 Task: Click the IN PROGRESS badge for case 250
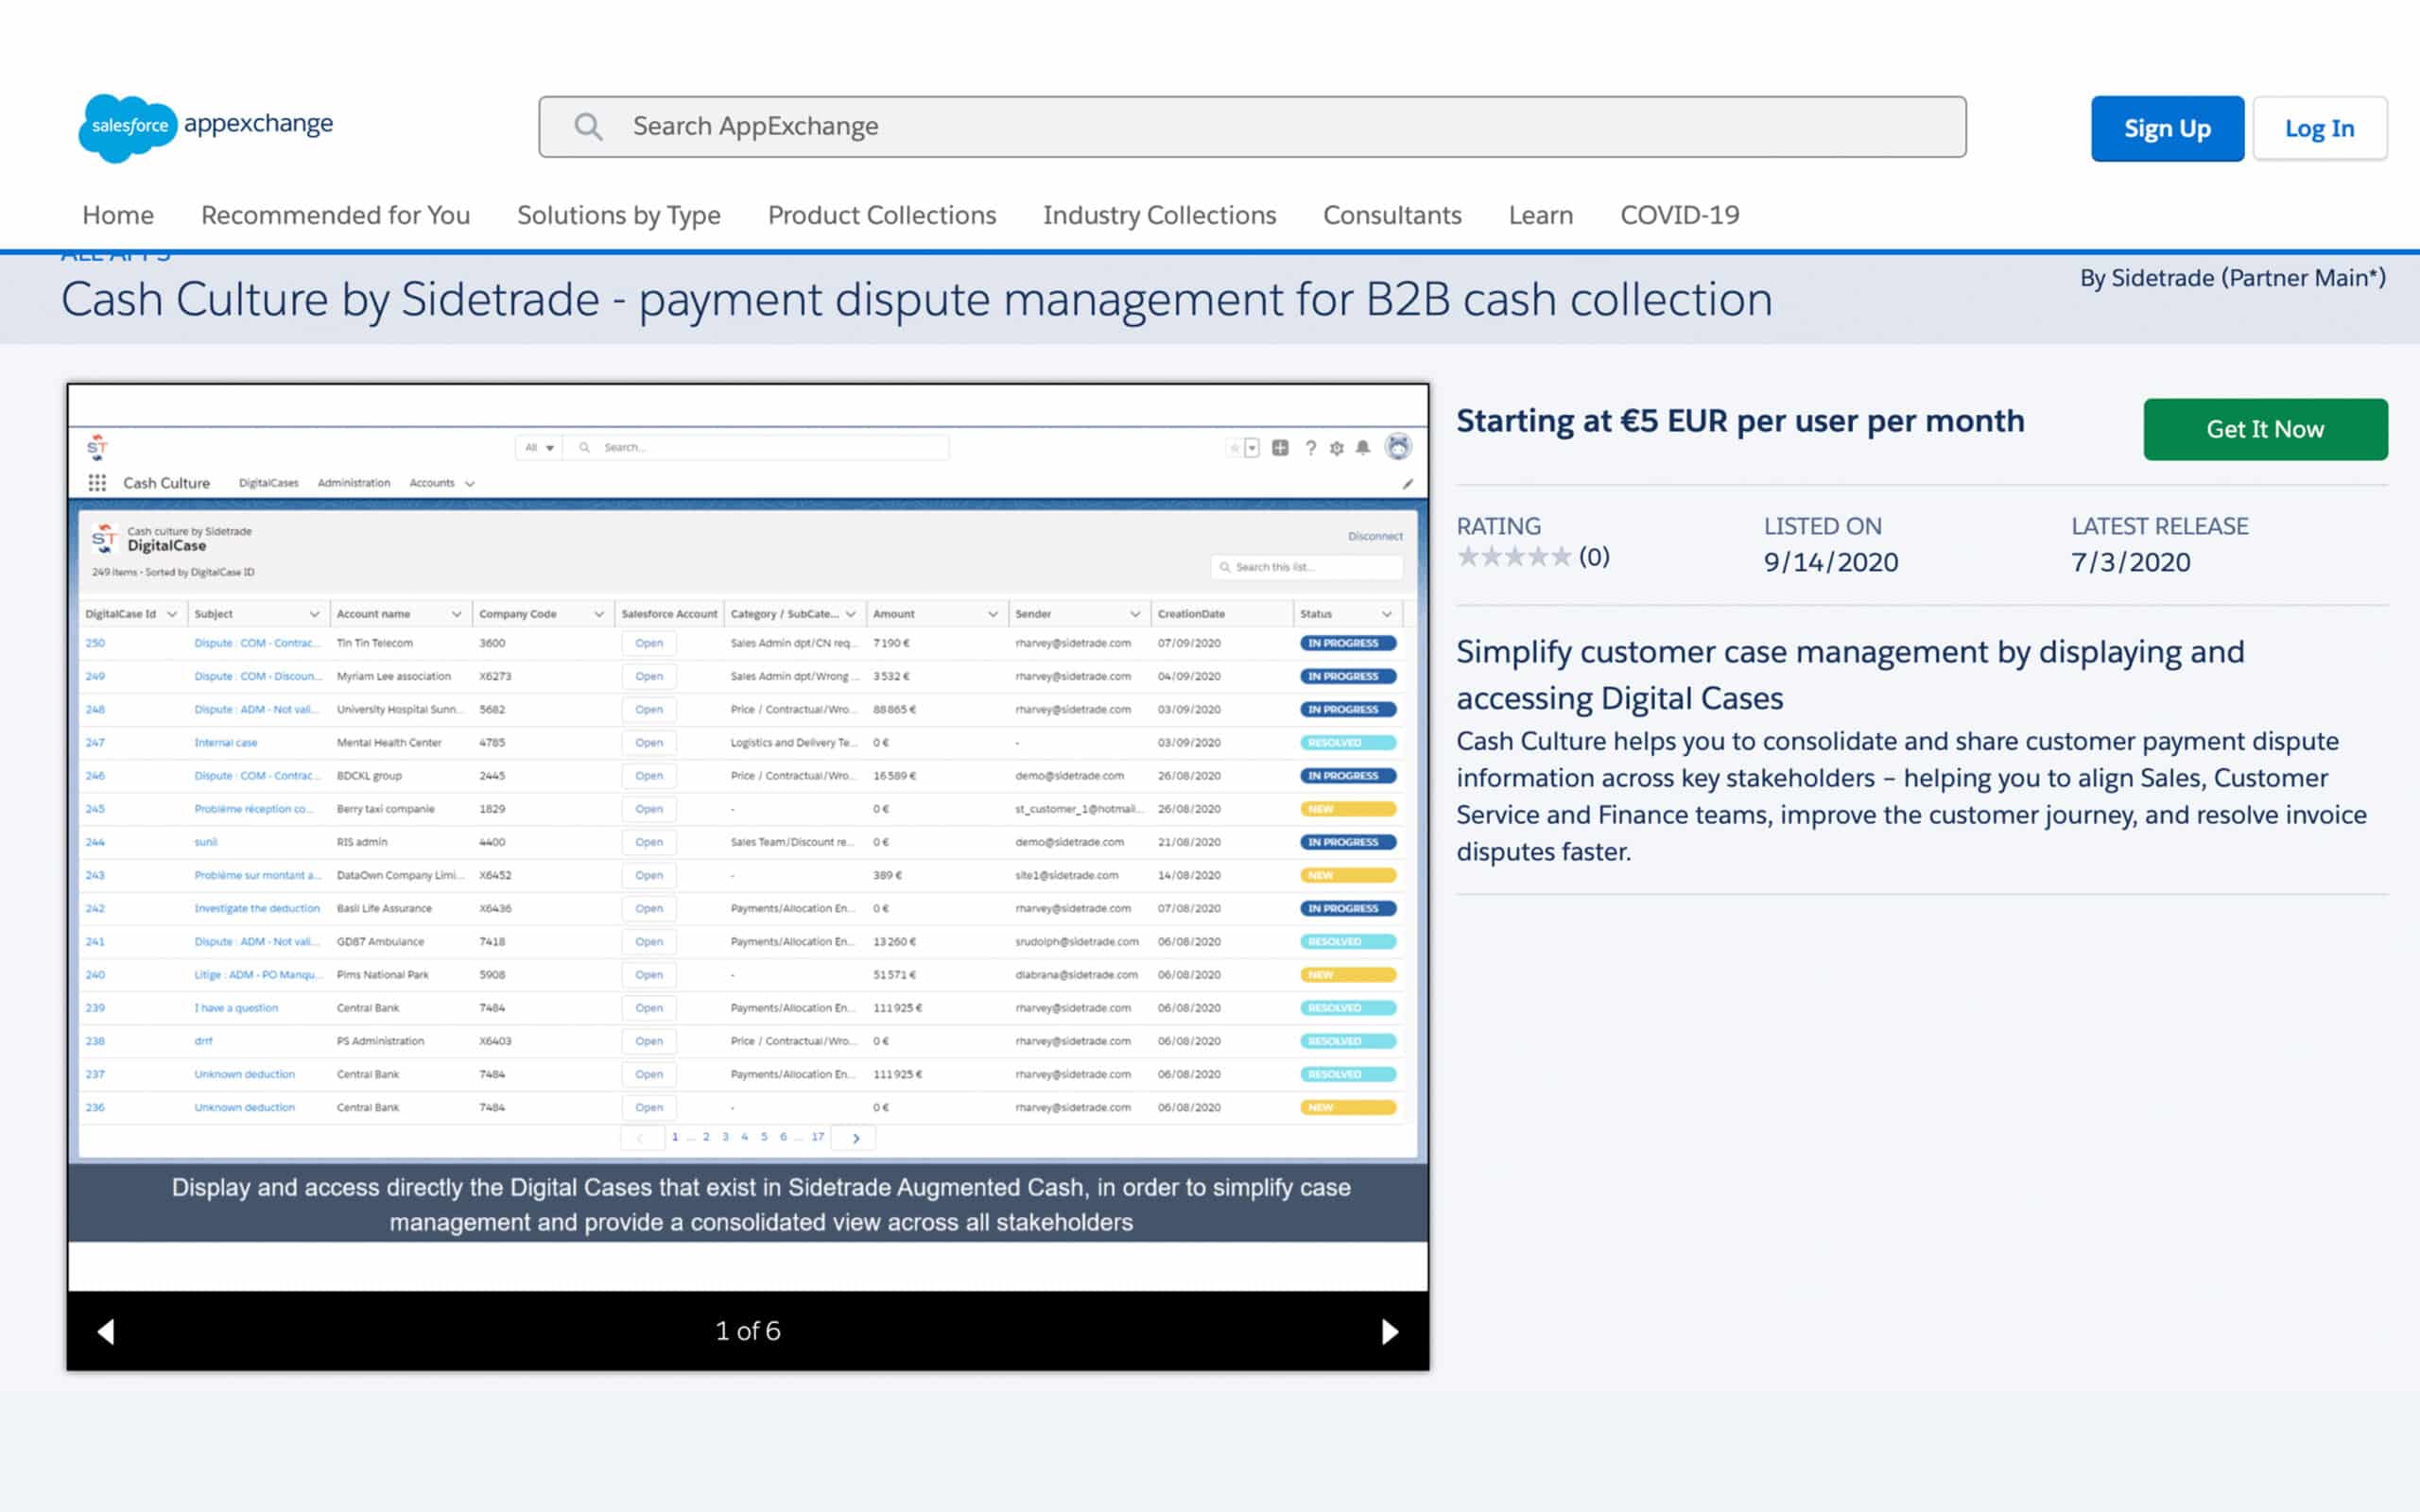1348,643
